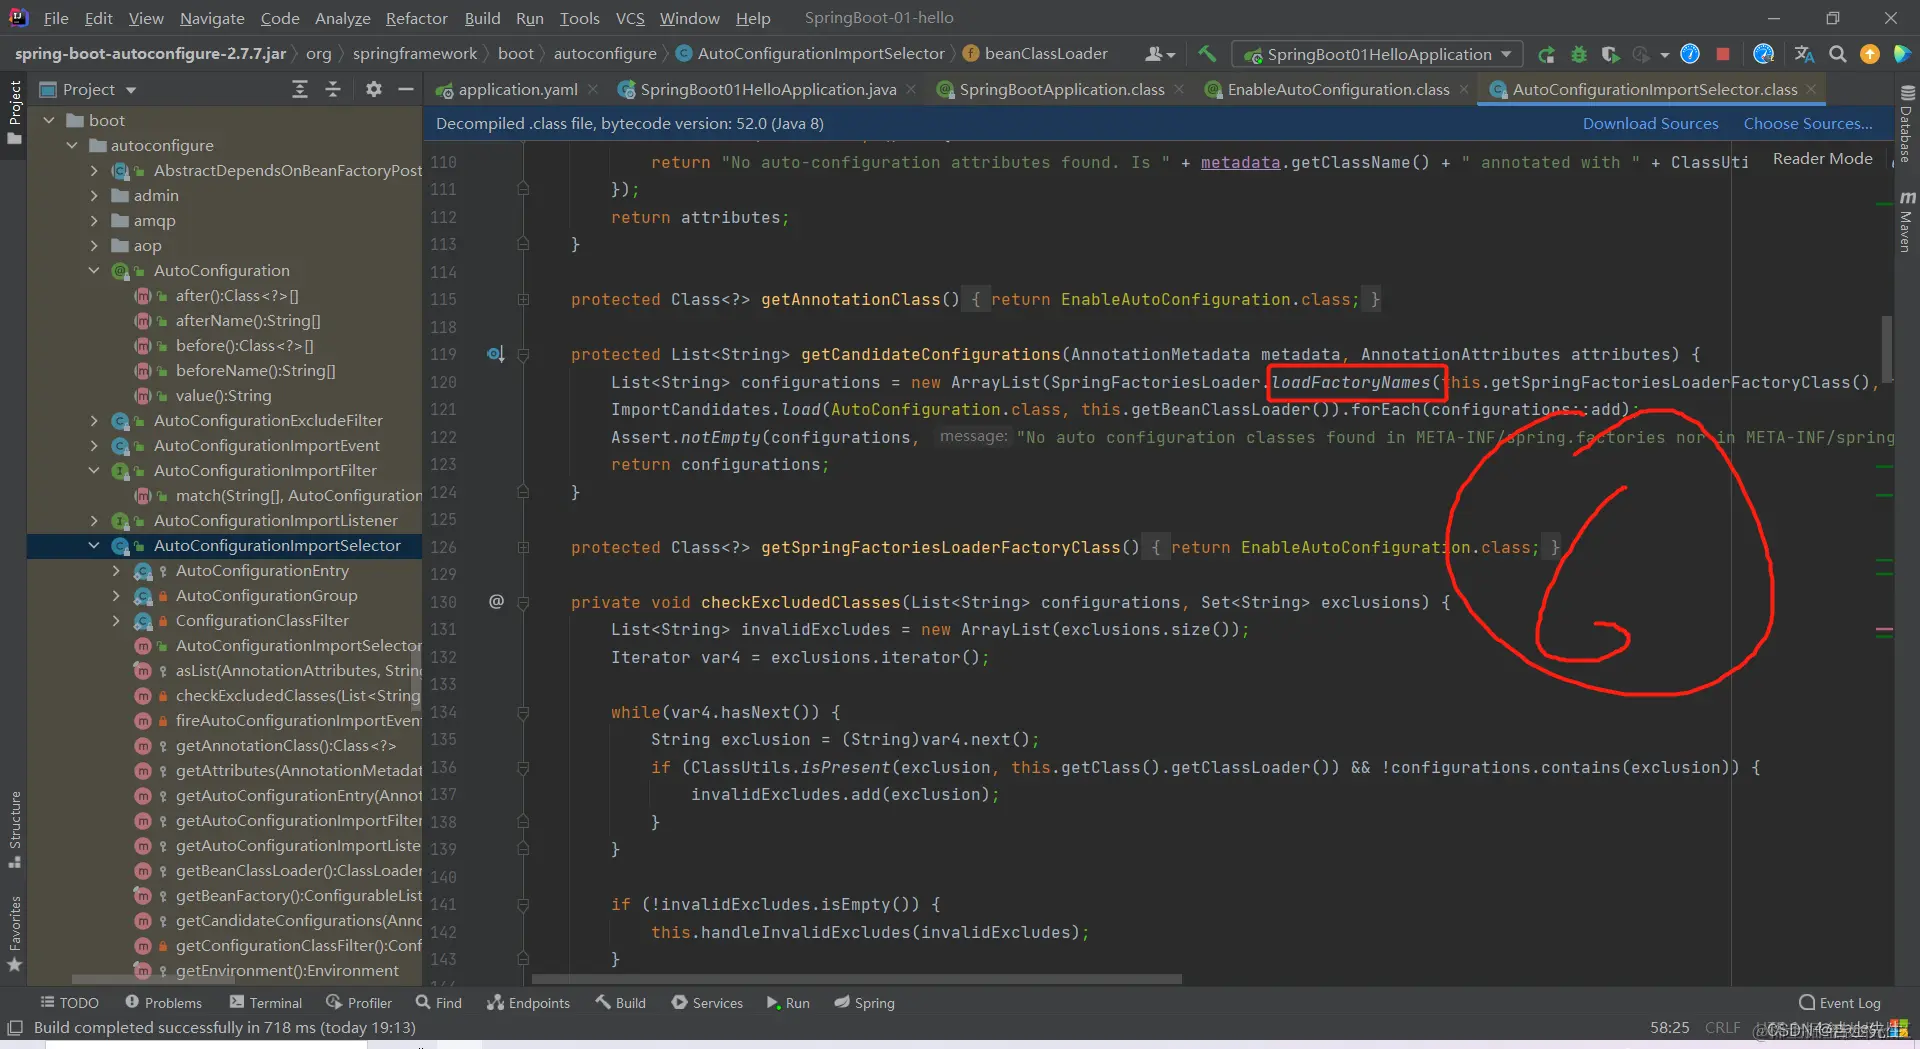The image size is (1920, 1049).
Task: Collapse the AutoConfiguration class node
Action: [94, 270]
